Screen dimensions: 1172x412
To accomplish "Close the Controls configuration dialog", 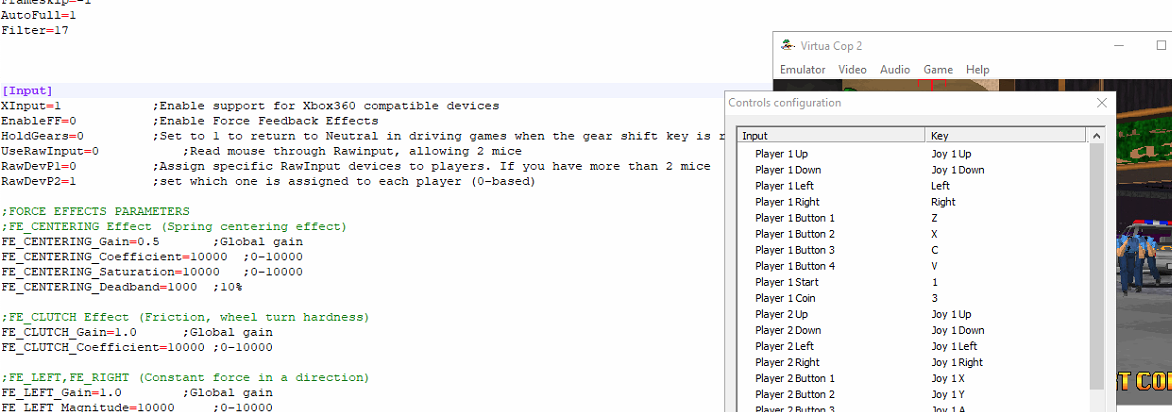I will (x=1102, y=103).
